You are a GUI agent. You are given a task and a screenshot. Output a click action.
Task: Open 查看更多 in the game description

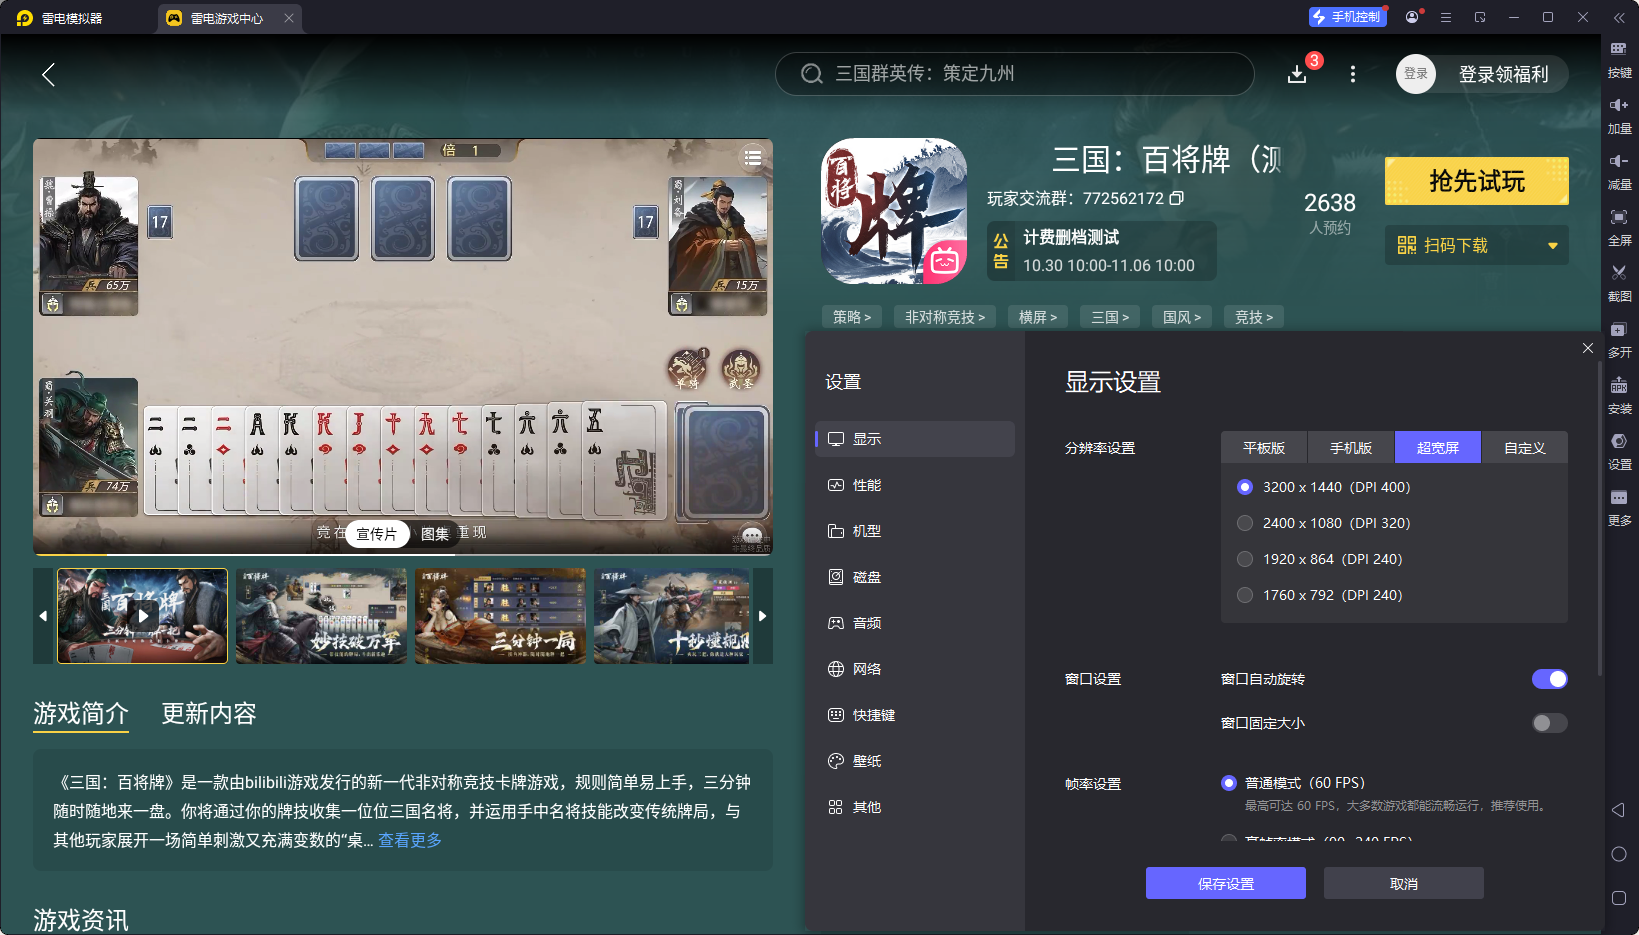tap(409, 841)
